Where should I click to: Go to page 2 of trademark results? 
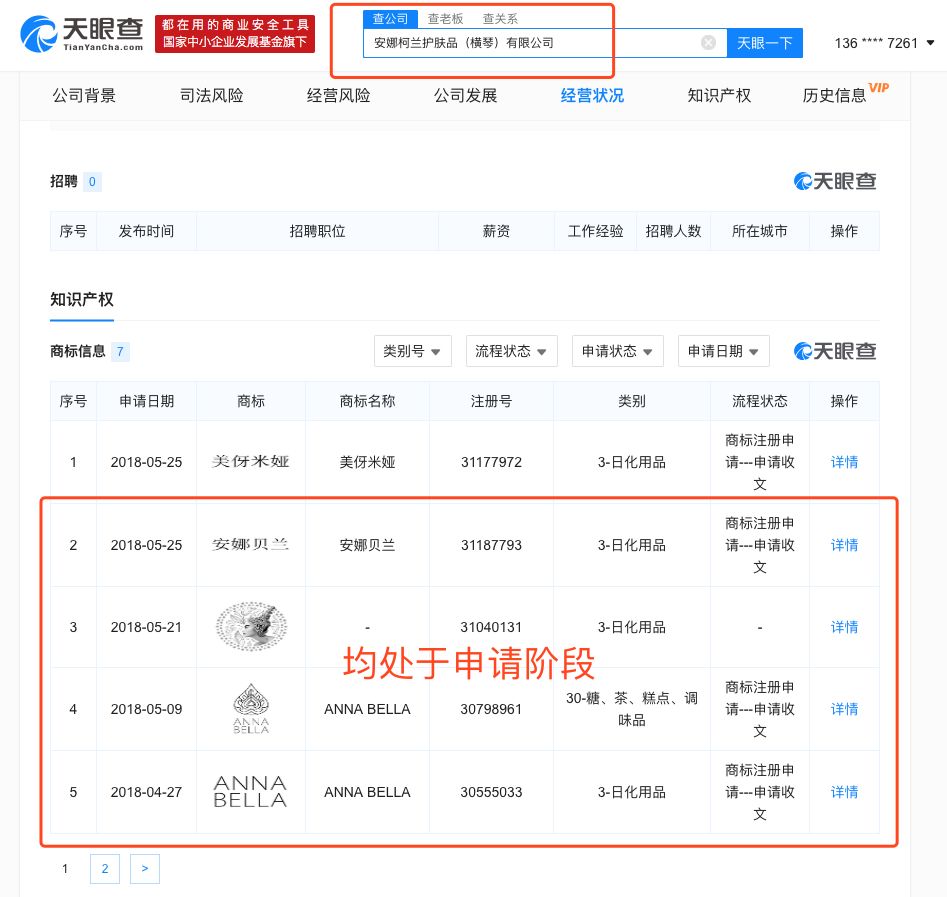click(104, 868)
